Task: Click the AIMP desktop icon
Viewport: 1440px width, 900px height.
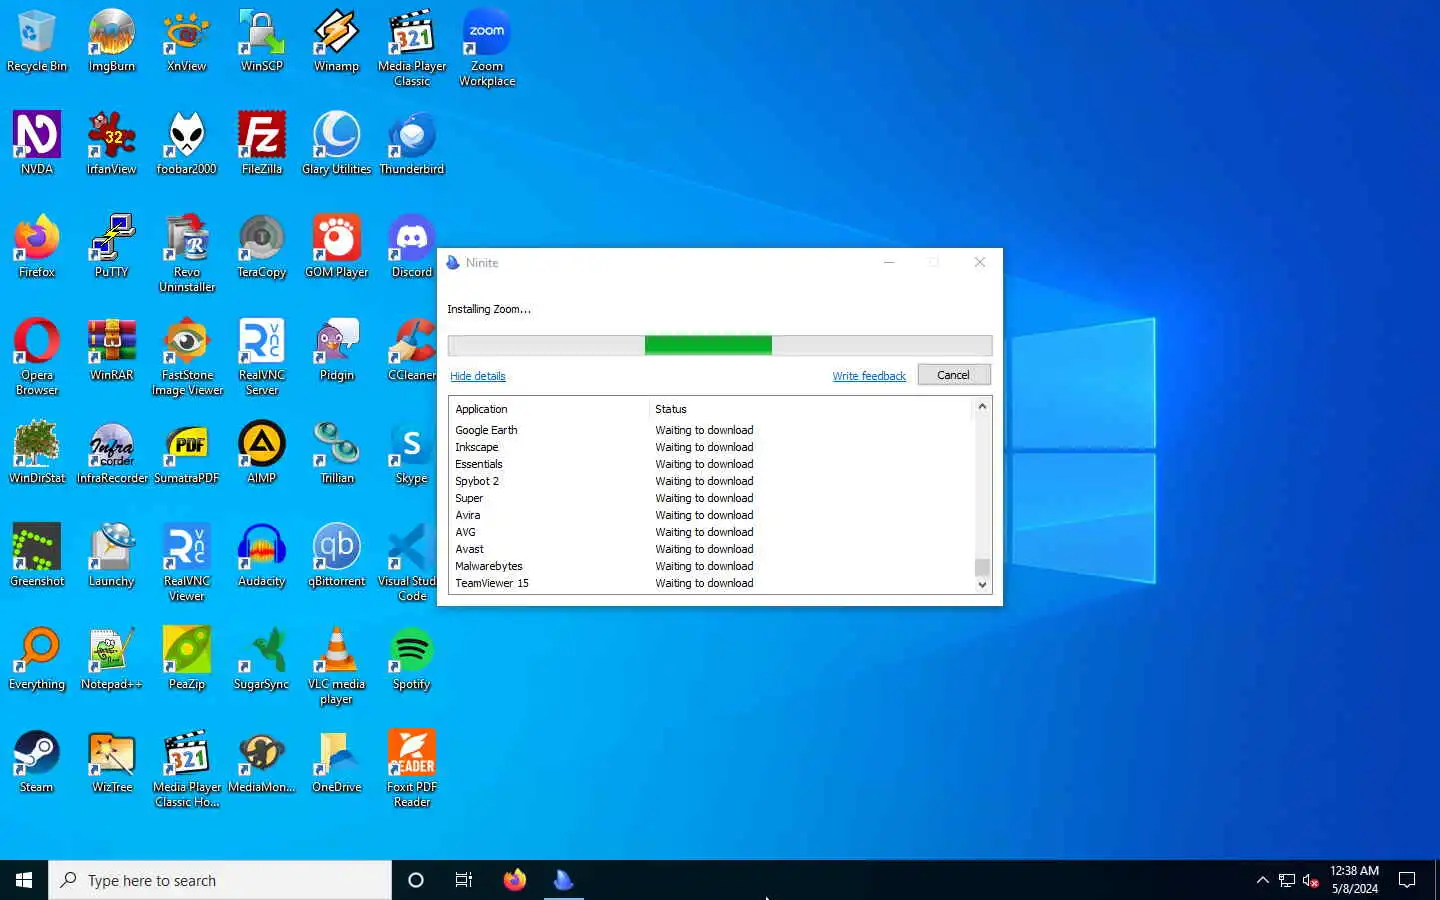Action: coord(261,452)
